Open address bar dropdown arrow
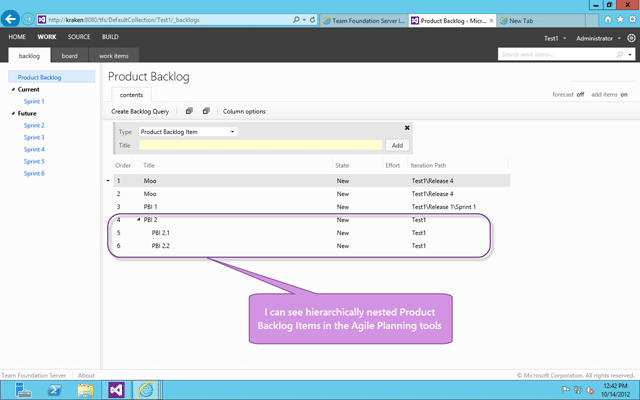640x400 pixels. pos(304,20)
